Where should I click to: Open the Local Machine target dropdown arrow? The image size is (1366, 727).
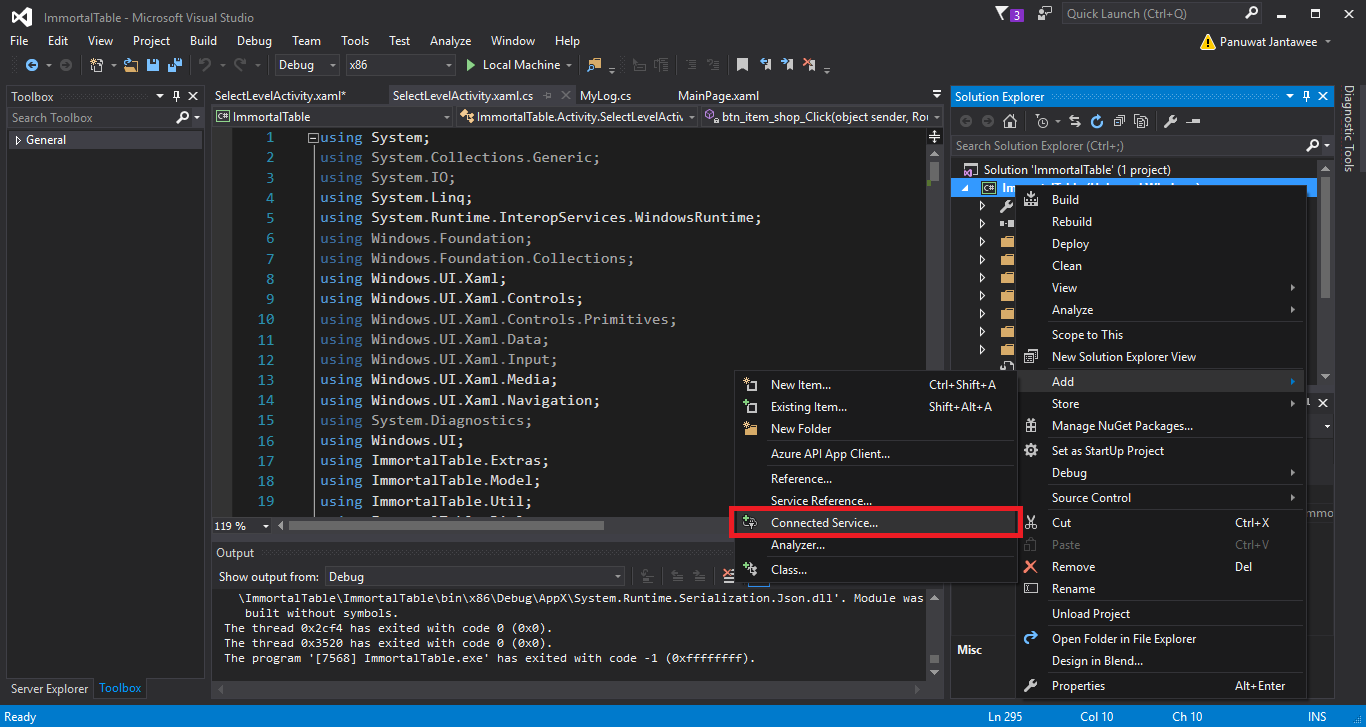tap(569, 65)
